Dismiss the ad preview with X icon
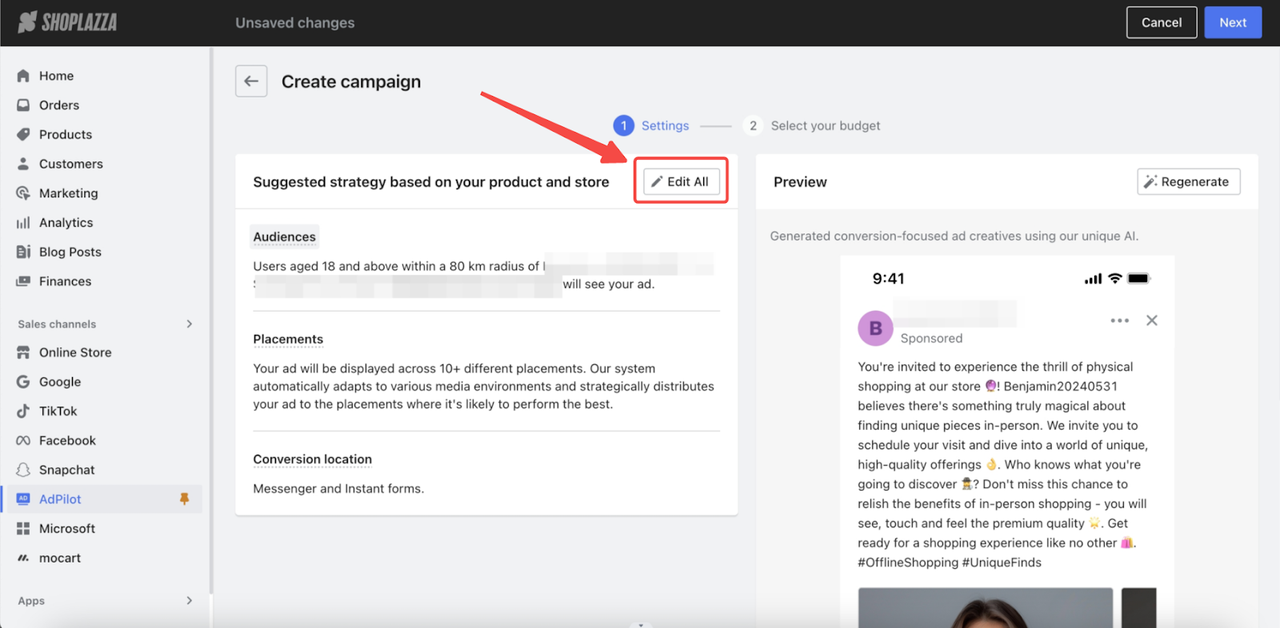Image resolution: width=1280 pixels, height=628 pixels. [1151, 320]
